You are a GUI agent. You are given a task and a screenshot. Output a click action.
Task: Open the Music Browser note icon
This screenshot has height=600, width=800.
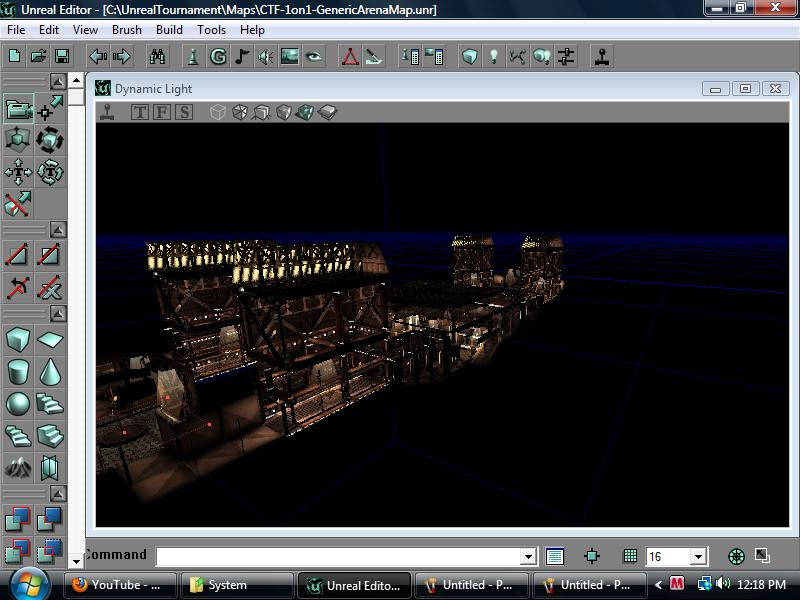click(243, 57)
